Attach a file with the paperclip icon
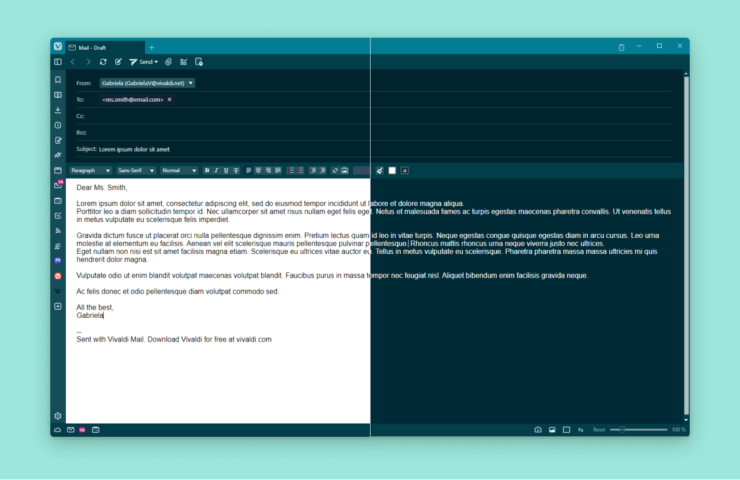Viewport: 740px width, 480px height. pos(168,62)
